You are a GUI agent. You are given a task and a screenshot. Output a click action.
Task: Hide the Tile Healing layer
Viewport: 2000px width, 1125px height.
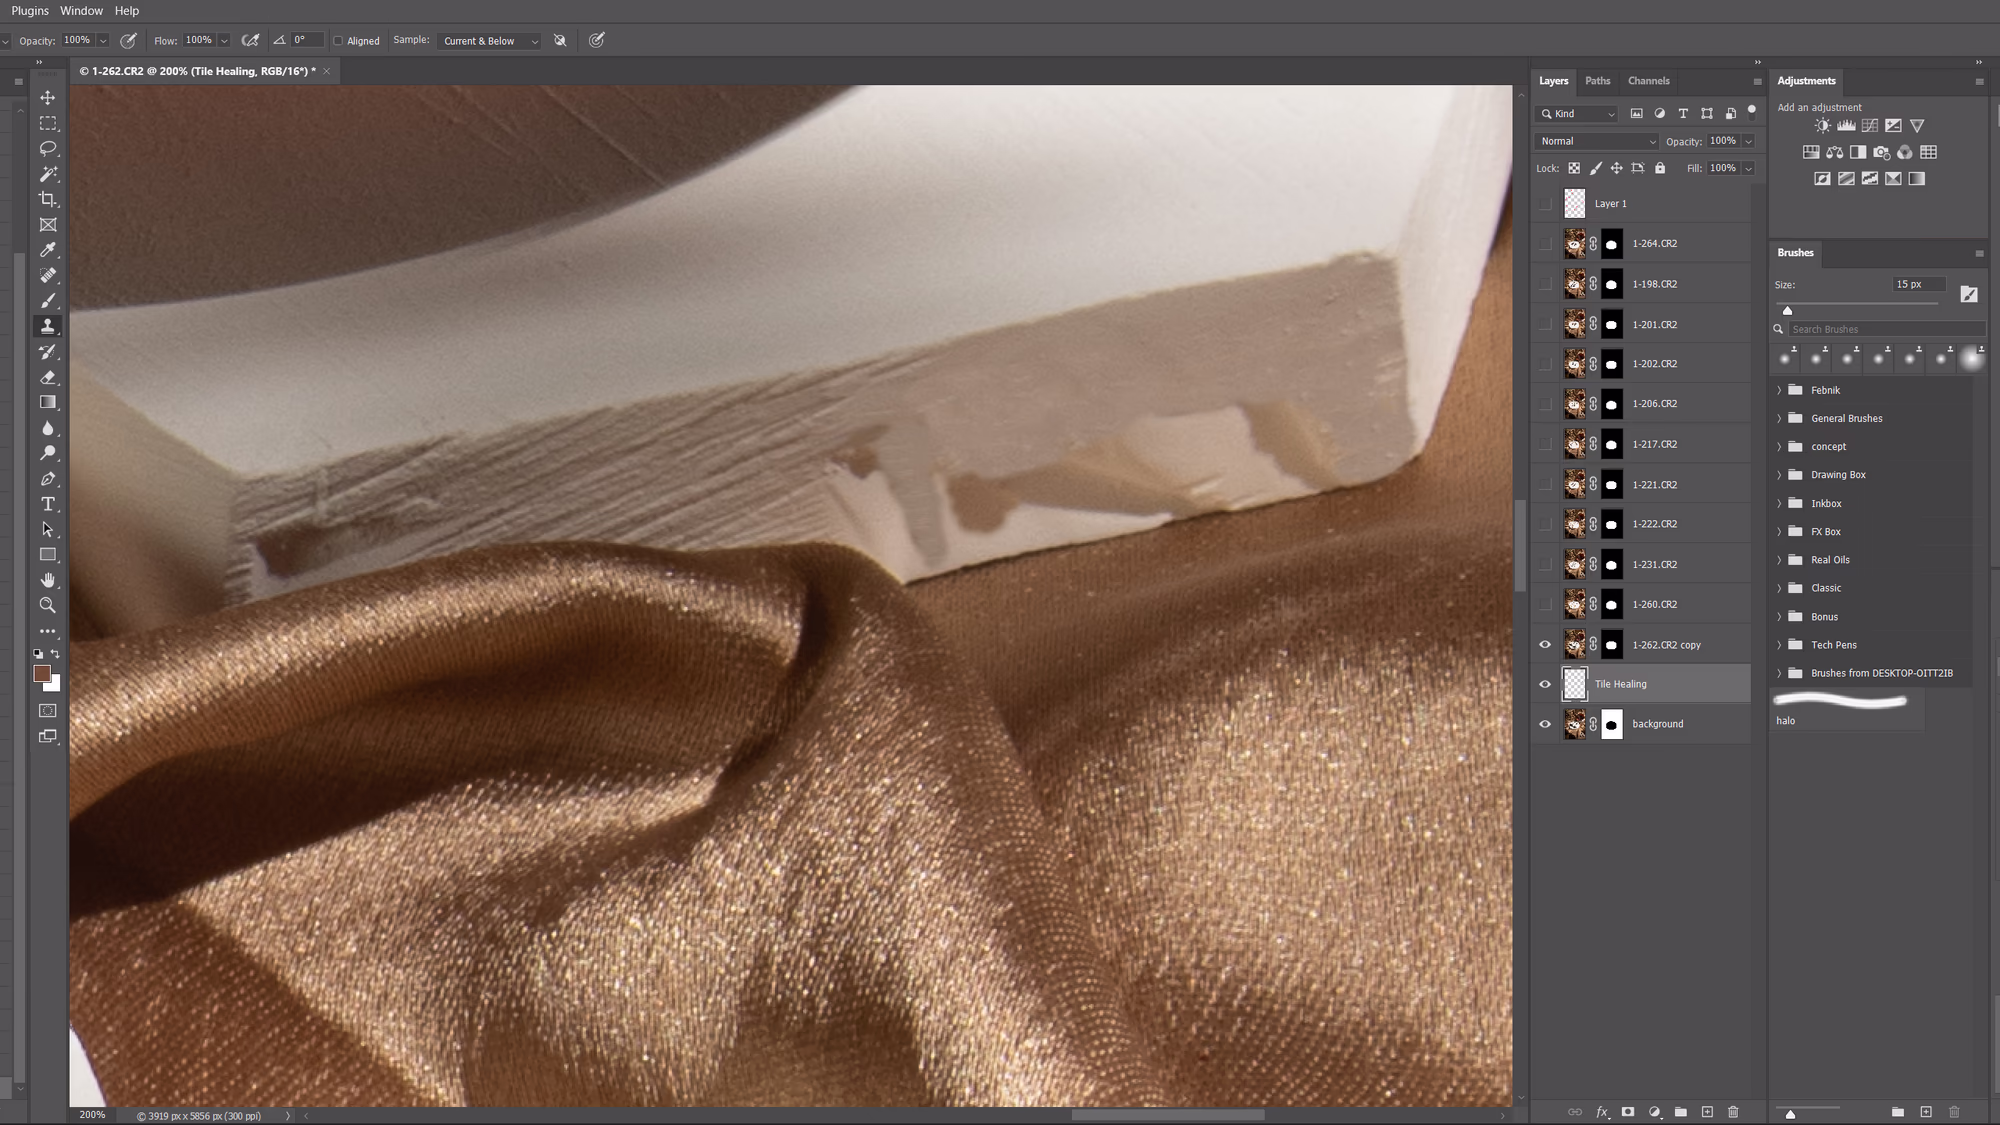[x=1545, y=684]
